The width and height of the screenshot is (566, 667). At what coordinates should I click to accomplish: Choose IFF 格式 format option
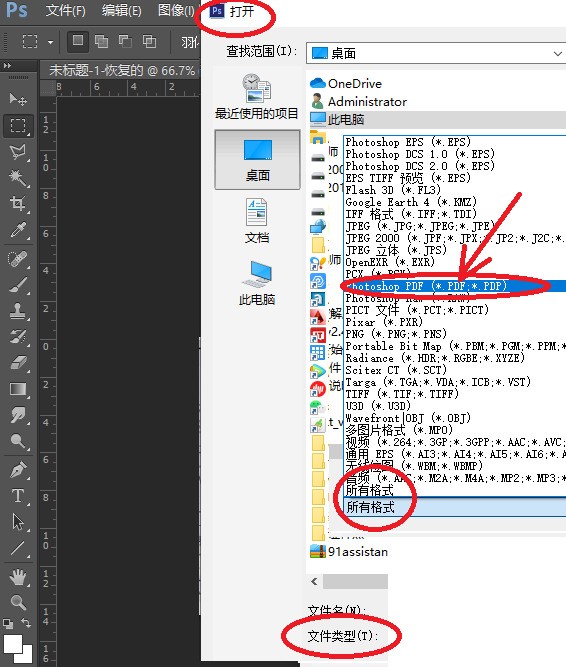(455, 214)
